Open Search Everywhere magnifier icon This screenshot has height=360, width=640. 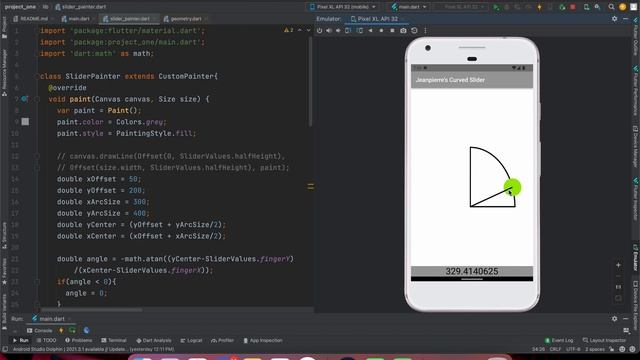611,7
